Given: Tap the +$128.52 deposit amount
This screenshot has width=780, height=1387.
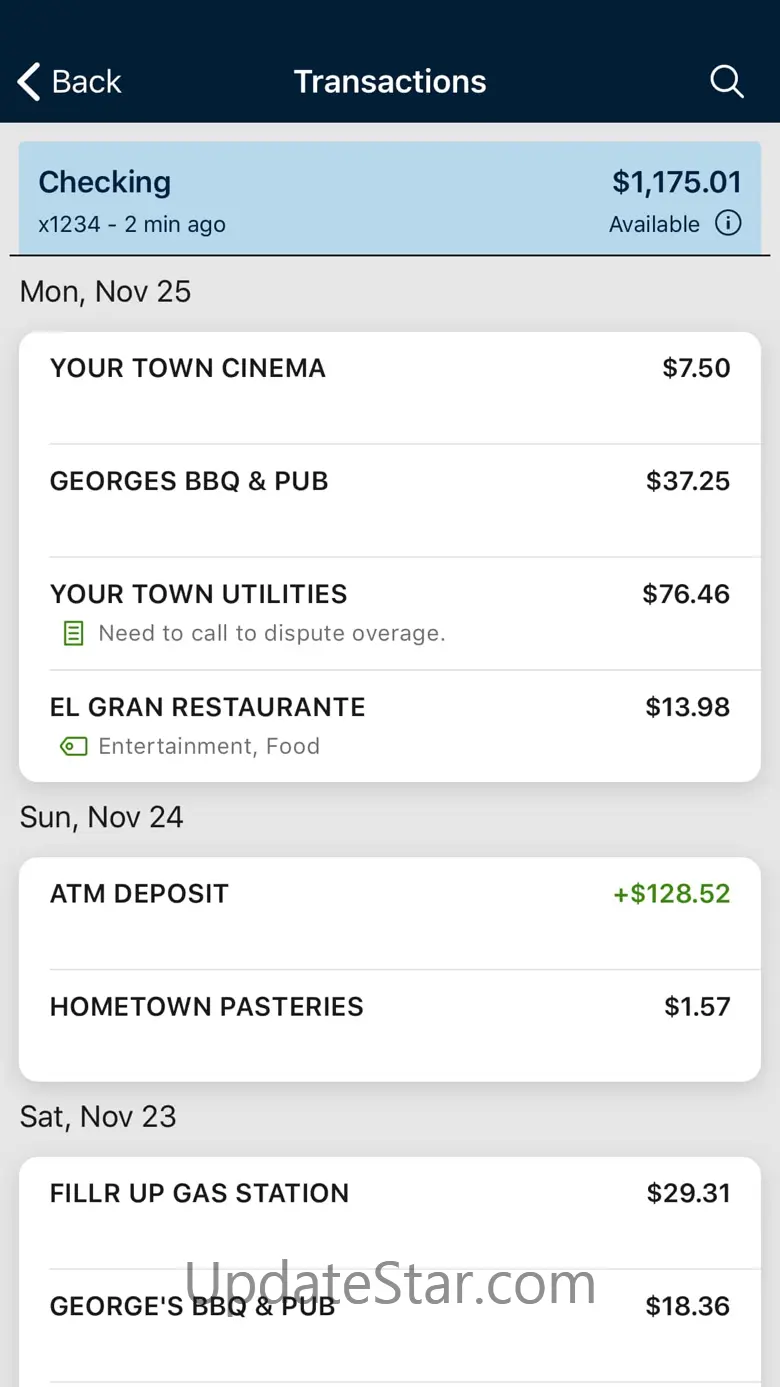Looking at the screenshot, I should 672,893.
